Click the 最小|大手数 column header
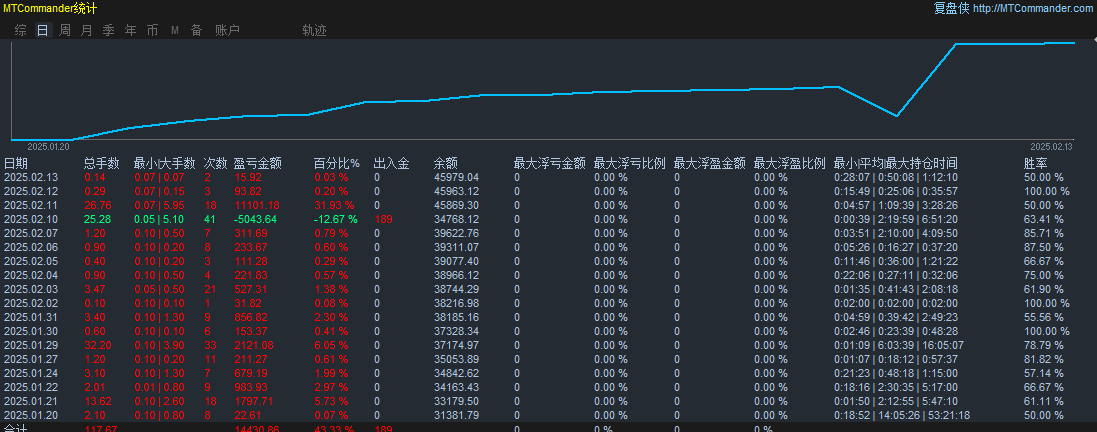 coord(164,163)
